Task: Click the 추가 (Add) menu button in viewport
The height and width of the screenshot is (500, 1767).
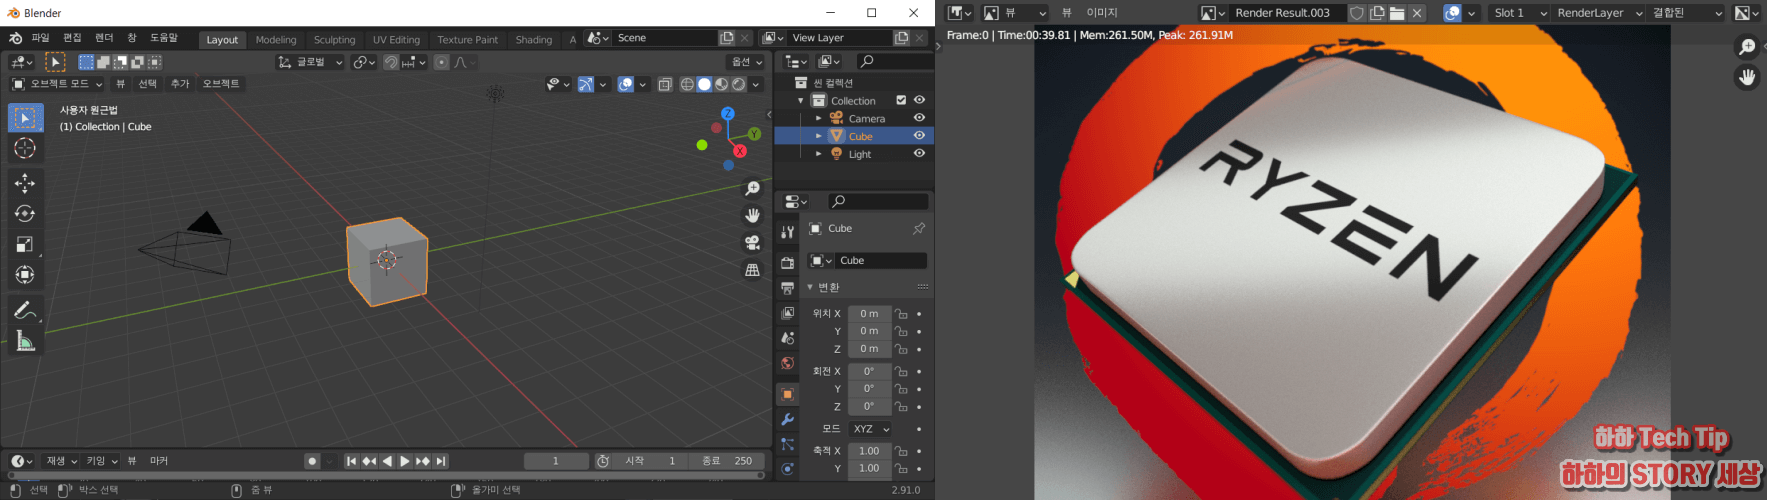Action: coord(180,84)
